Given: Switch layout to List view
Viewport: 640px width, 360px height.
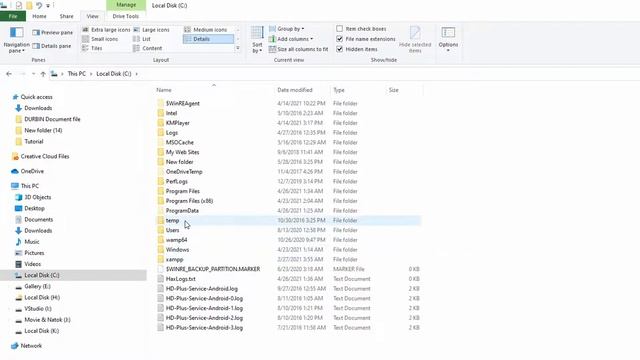Looking at the screenshot, I should [x=142, y=39].
